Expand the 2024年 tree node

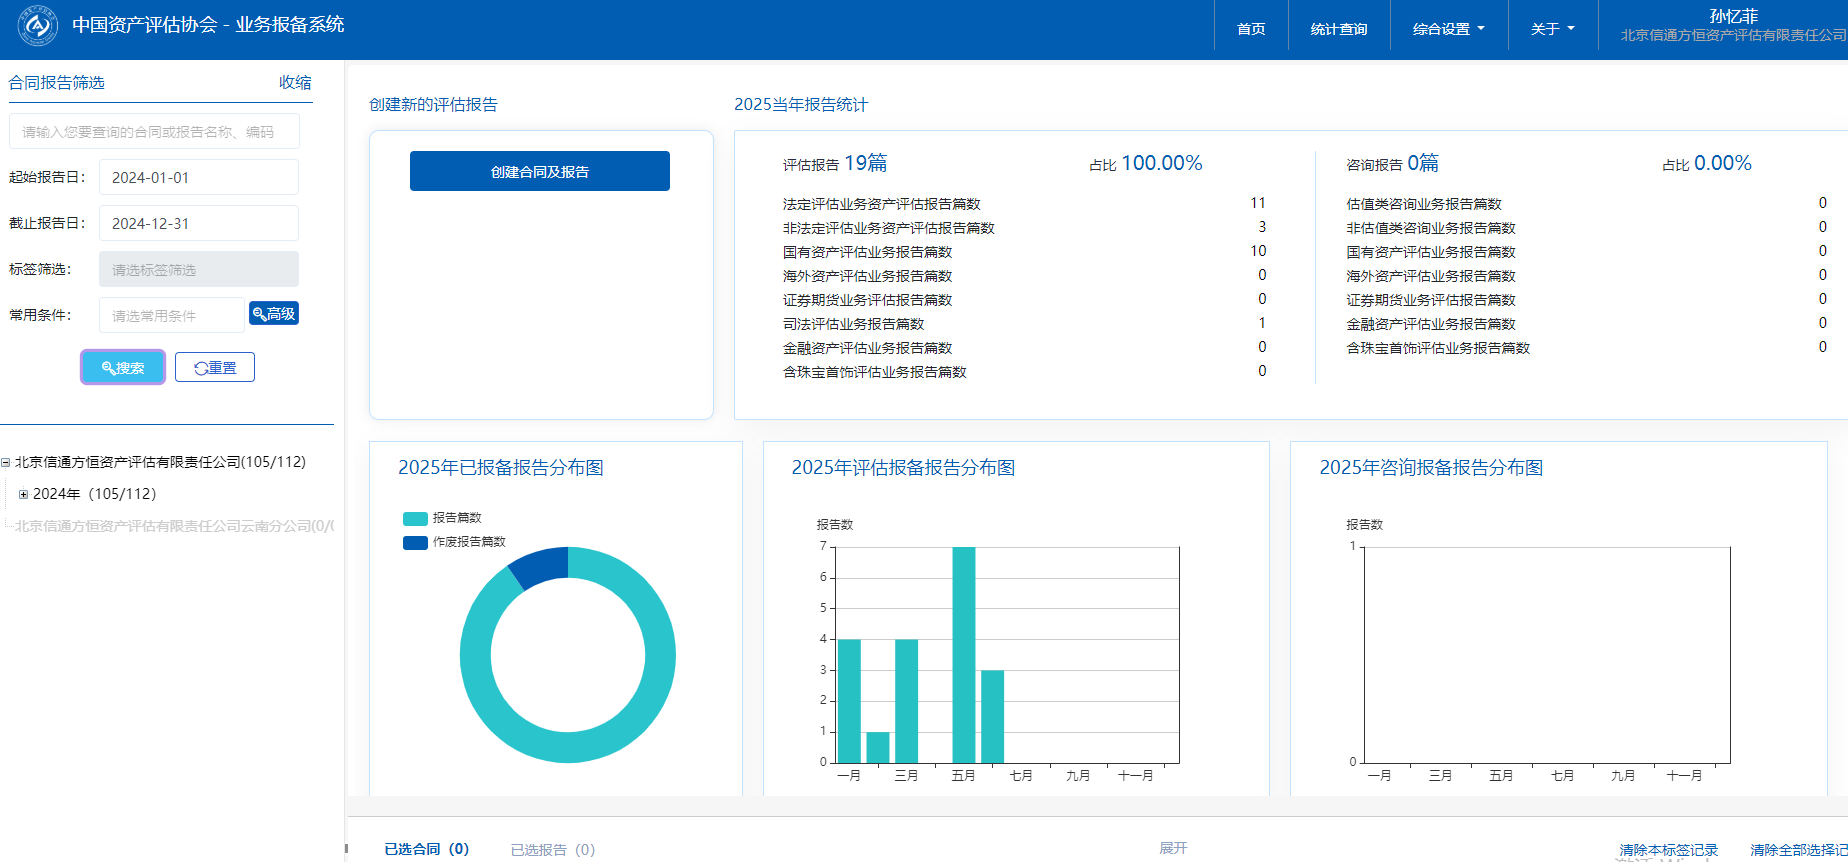pyautogui.click(x=24, y=494)
